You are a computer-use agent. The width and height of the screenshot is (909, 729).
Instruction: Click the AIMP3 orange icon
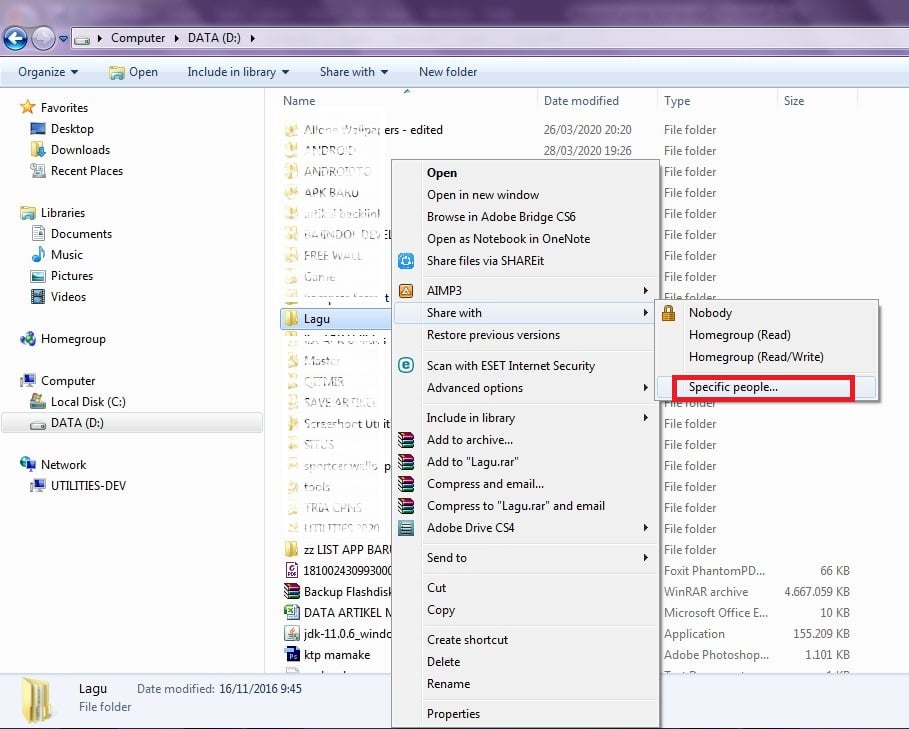click(x=406, y=290)
